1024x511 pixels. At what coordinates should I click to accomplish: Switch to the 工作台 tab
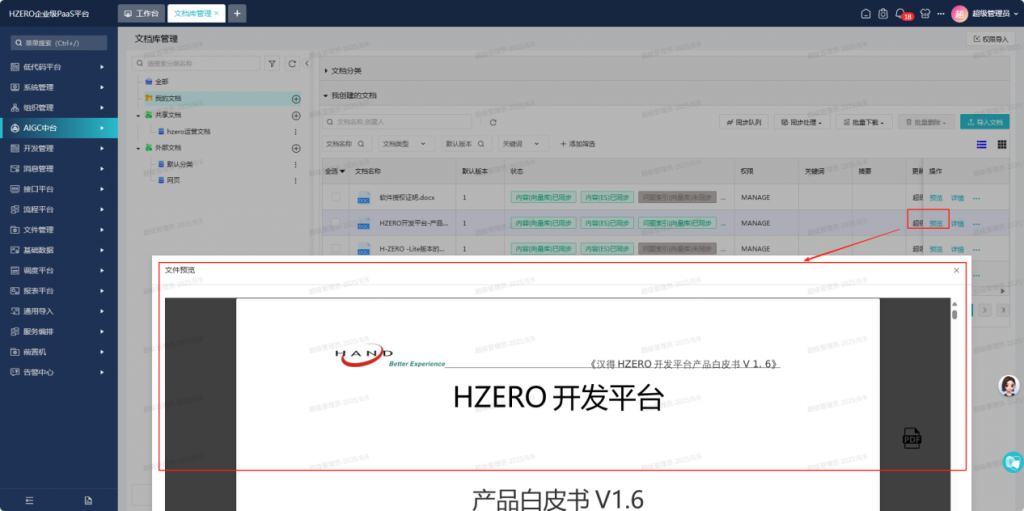141,14
